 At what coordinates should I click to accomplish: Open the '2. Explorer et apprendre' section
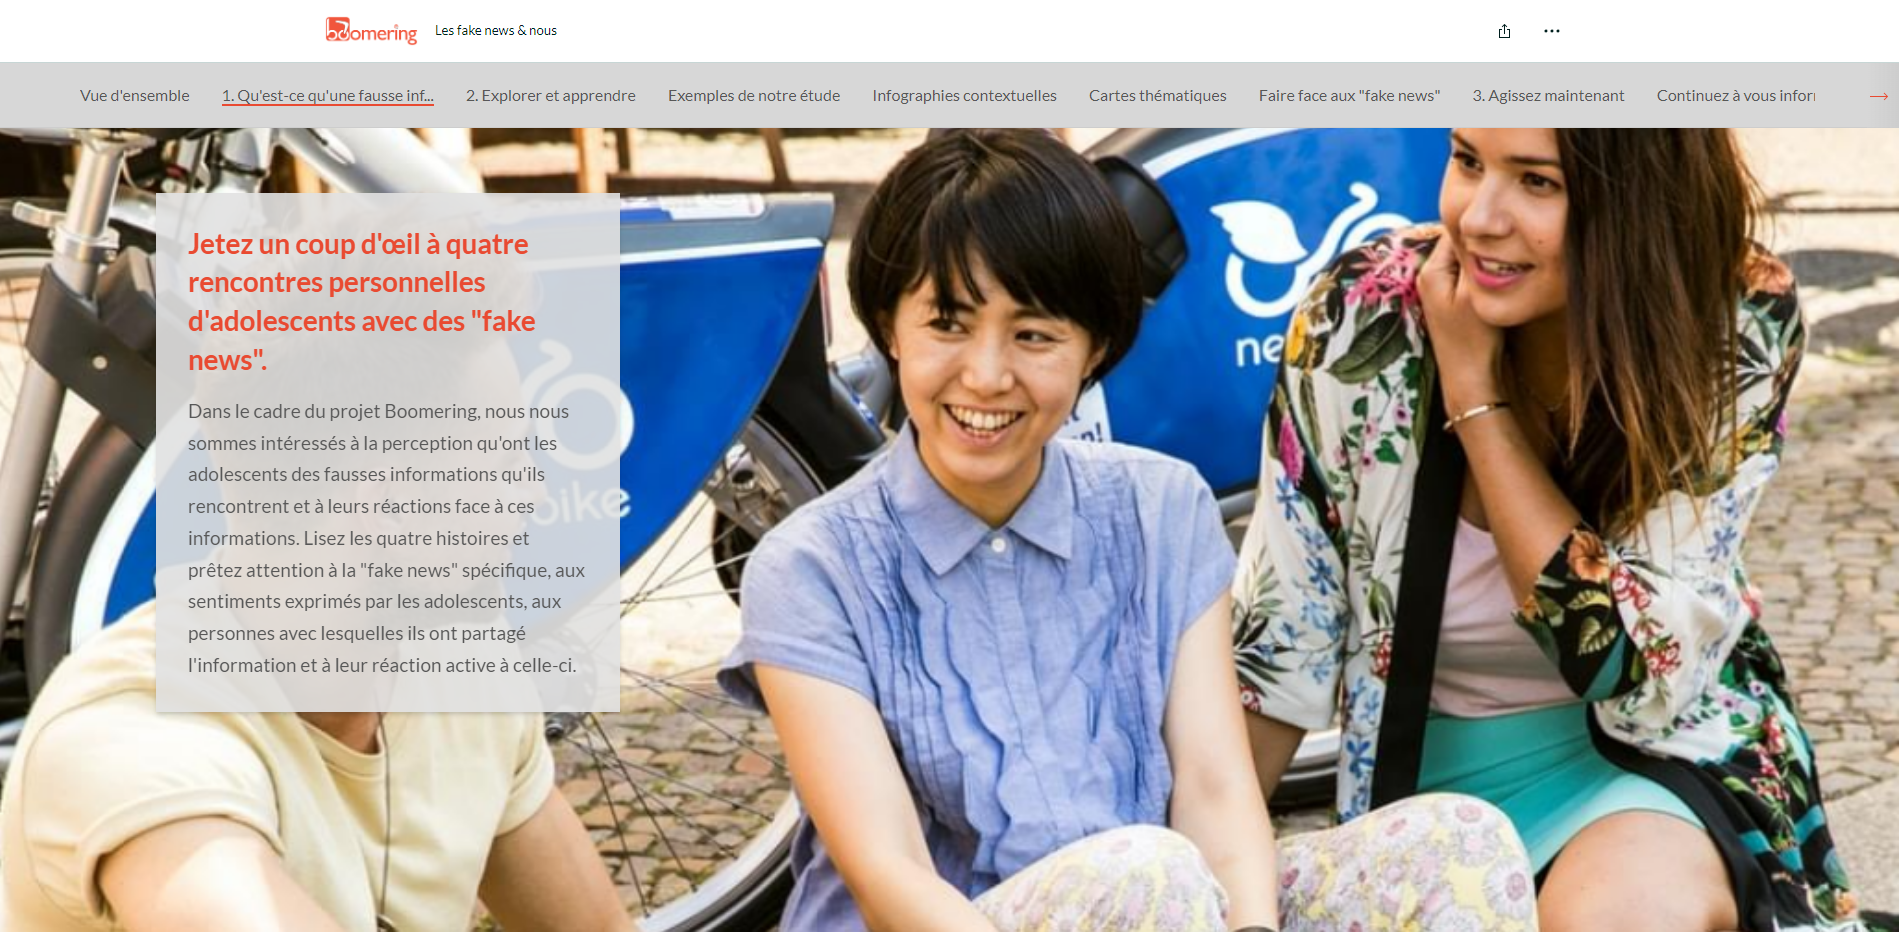pos(550,96)
